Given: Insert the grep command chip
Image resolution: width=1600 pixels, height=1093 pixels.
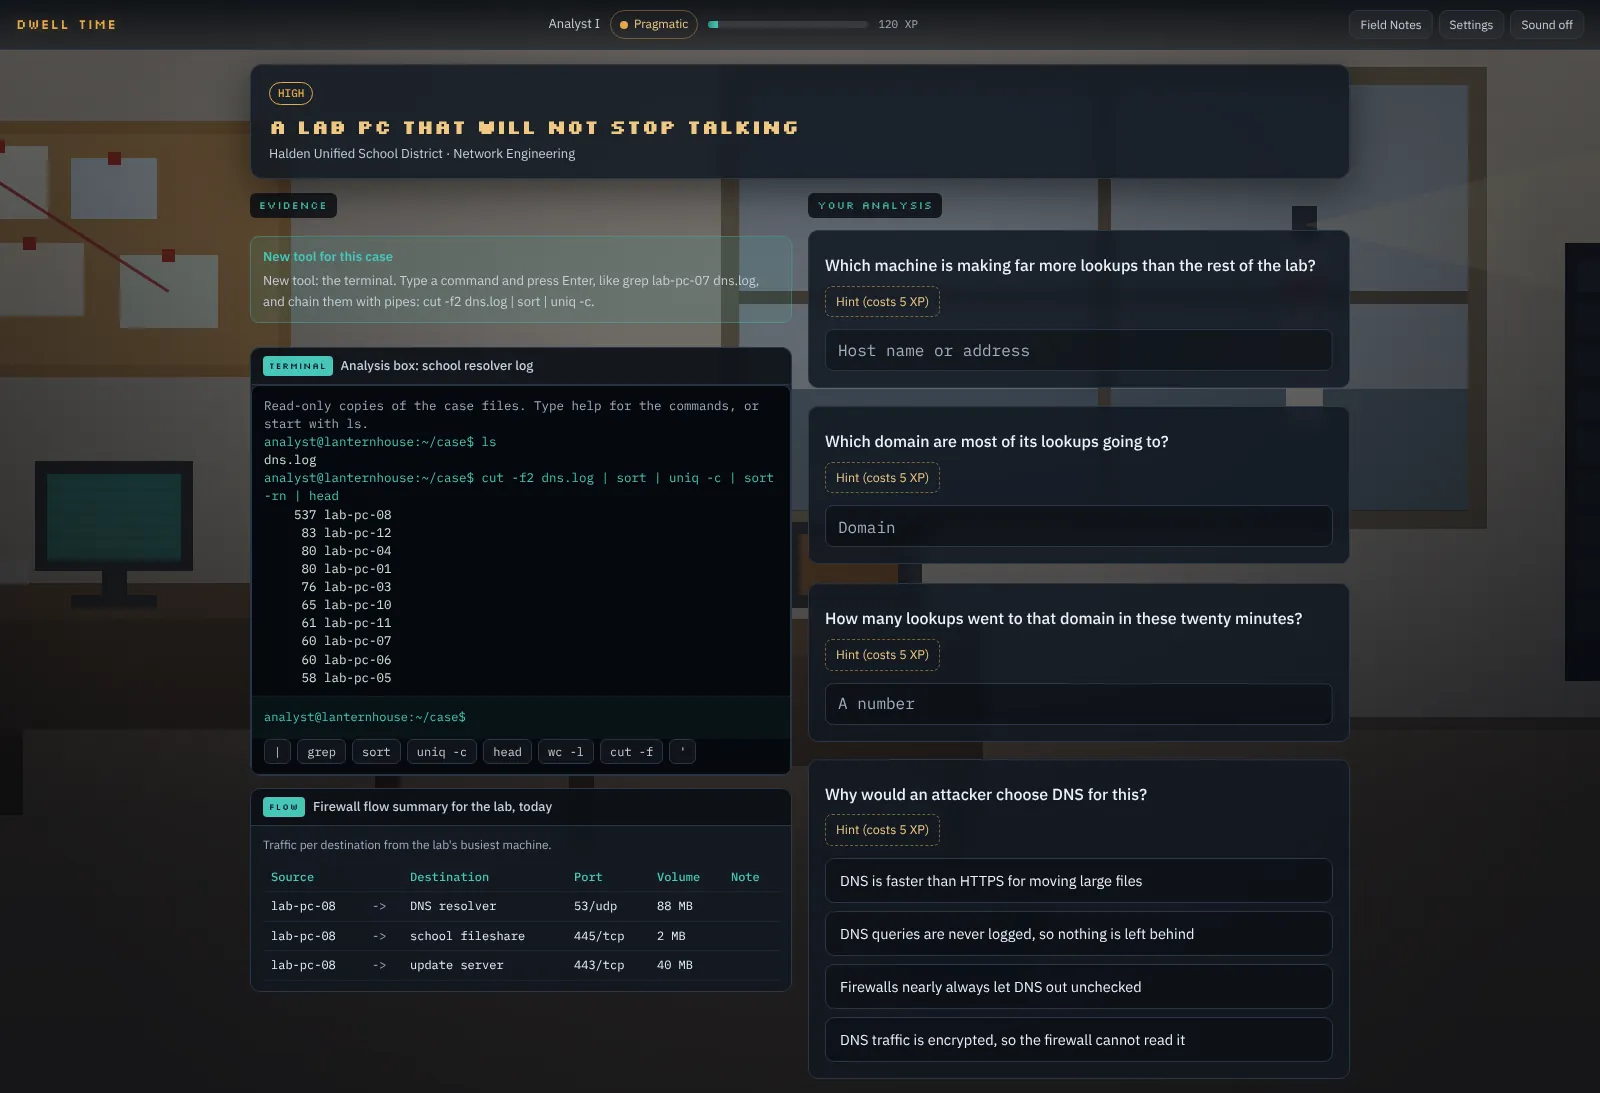Looking at the screenshot, I should click(321, 752).
